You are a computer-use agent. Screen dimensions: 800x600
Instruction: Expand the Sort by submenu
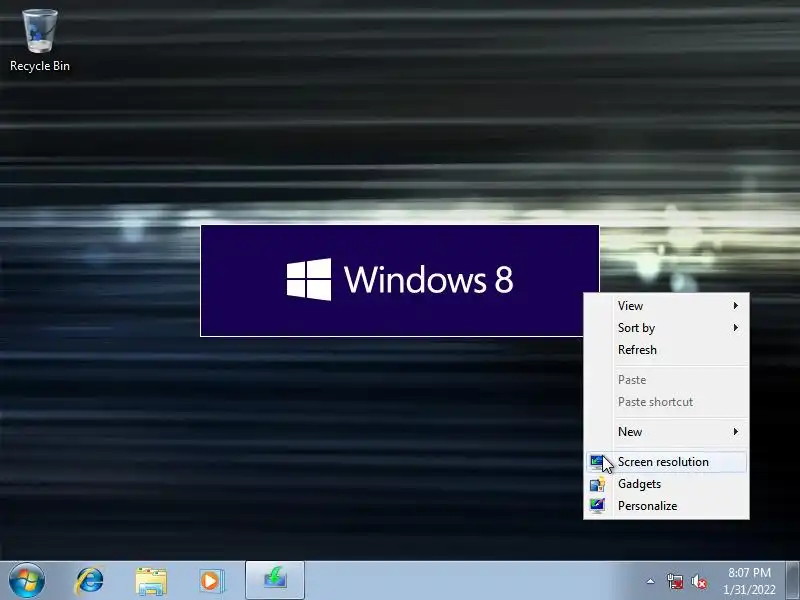pos(666,328)
